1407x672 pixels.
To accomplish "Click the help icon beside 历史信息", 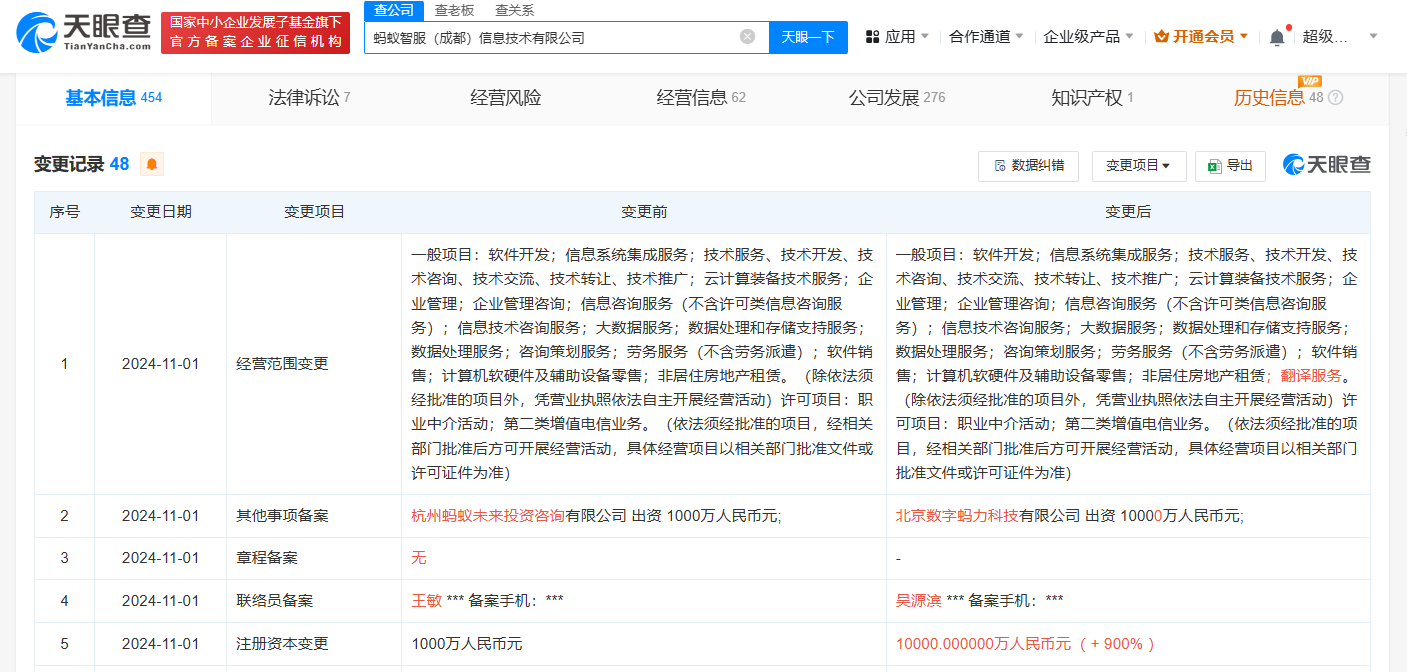I will (x=1335, y=98).
